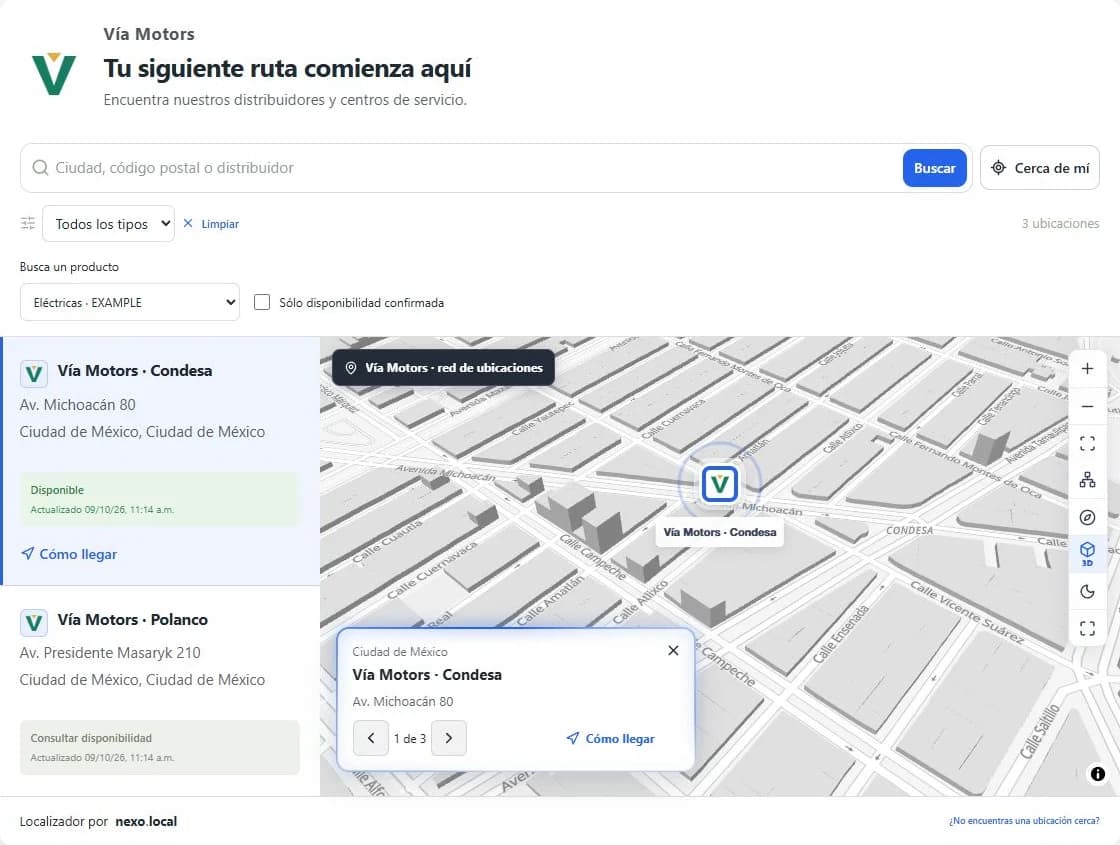This screenshot has width=1120, height=845.
Task: Click the Vía Motors · Condesa map label
Action: point(719,532)
